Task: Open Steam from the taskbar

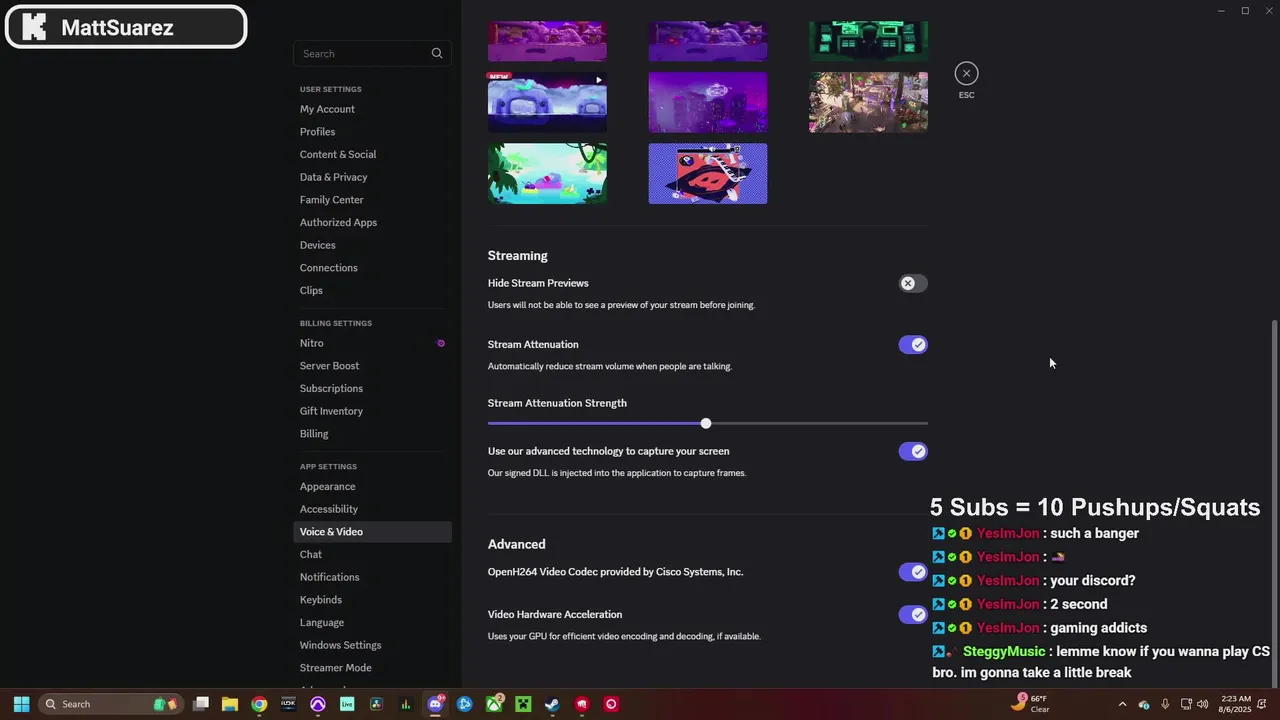Action: click(552, 704)
